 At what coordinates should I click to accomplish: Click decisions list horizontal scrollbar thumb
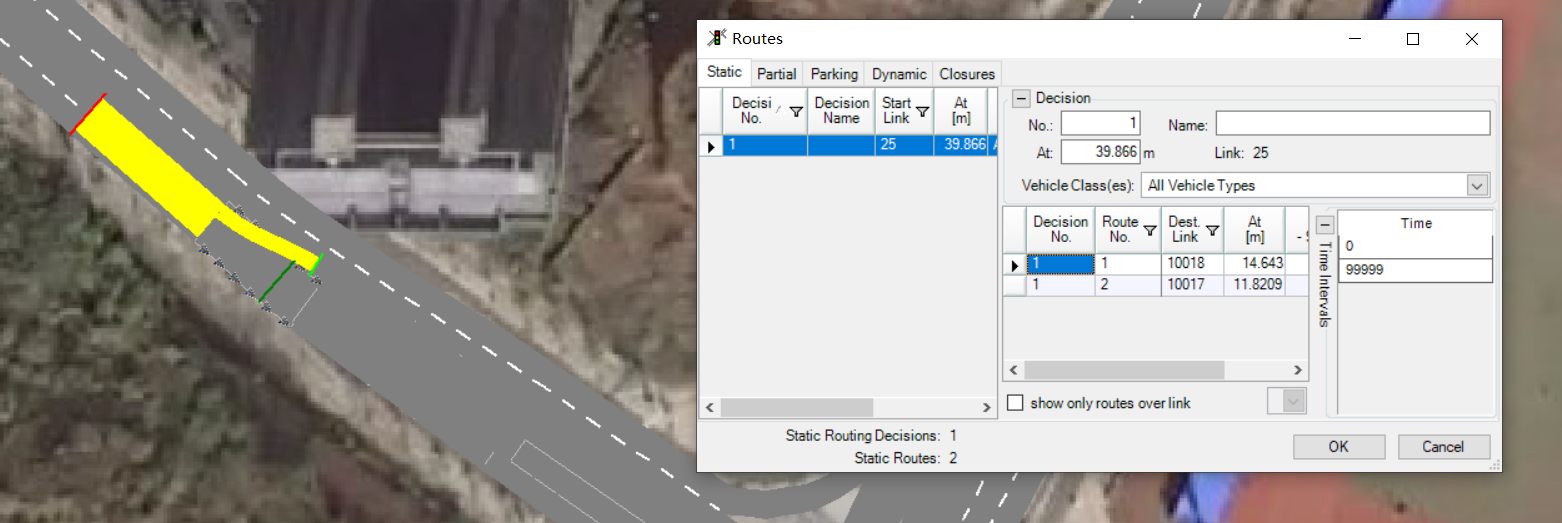coord(797,408)
